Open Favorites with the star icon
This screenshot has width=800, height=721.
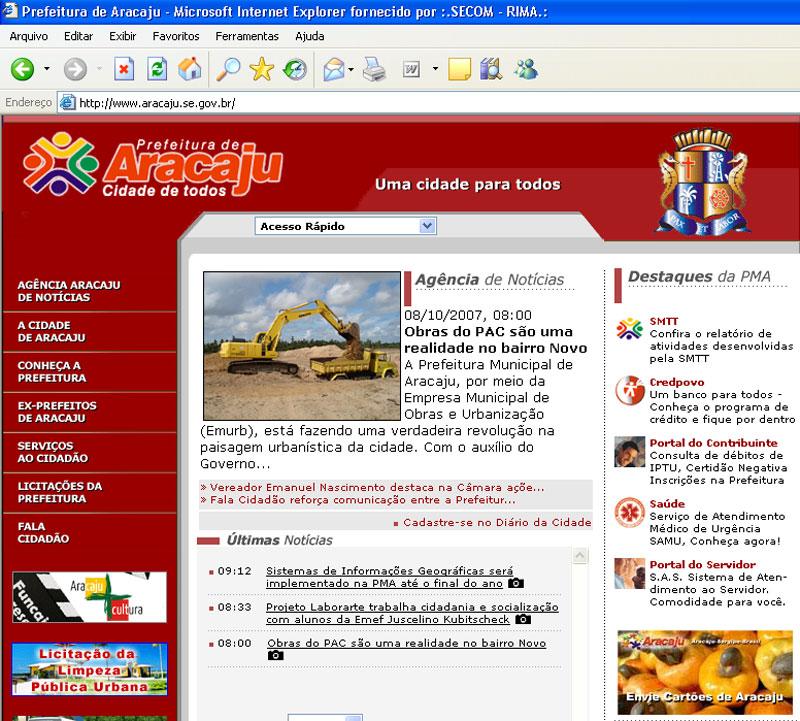(x=261, y=69)
